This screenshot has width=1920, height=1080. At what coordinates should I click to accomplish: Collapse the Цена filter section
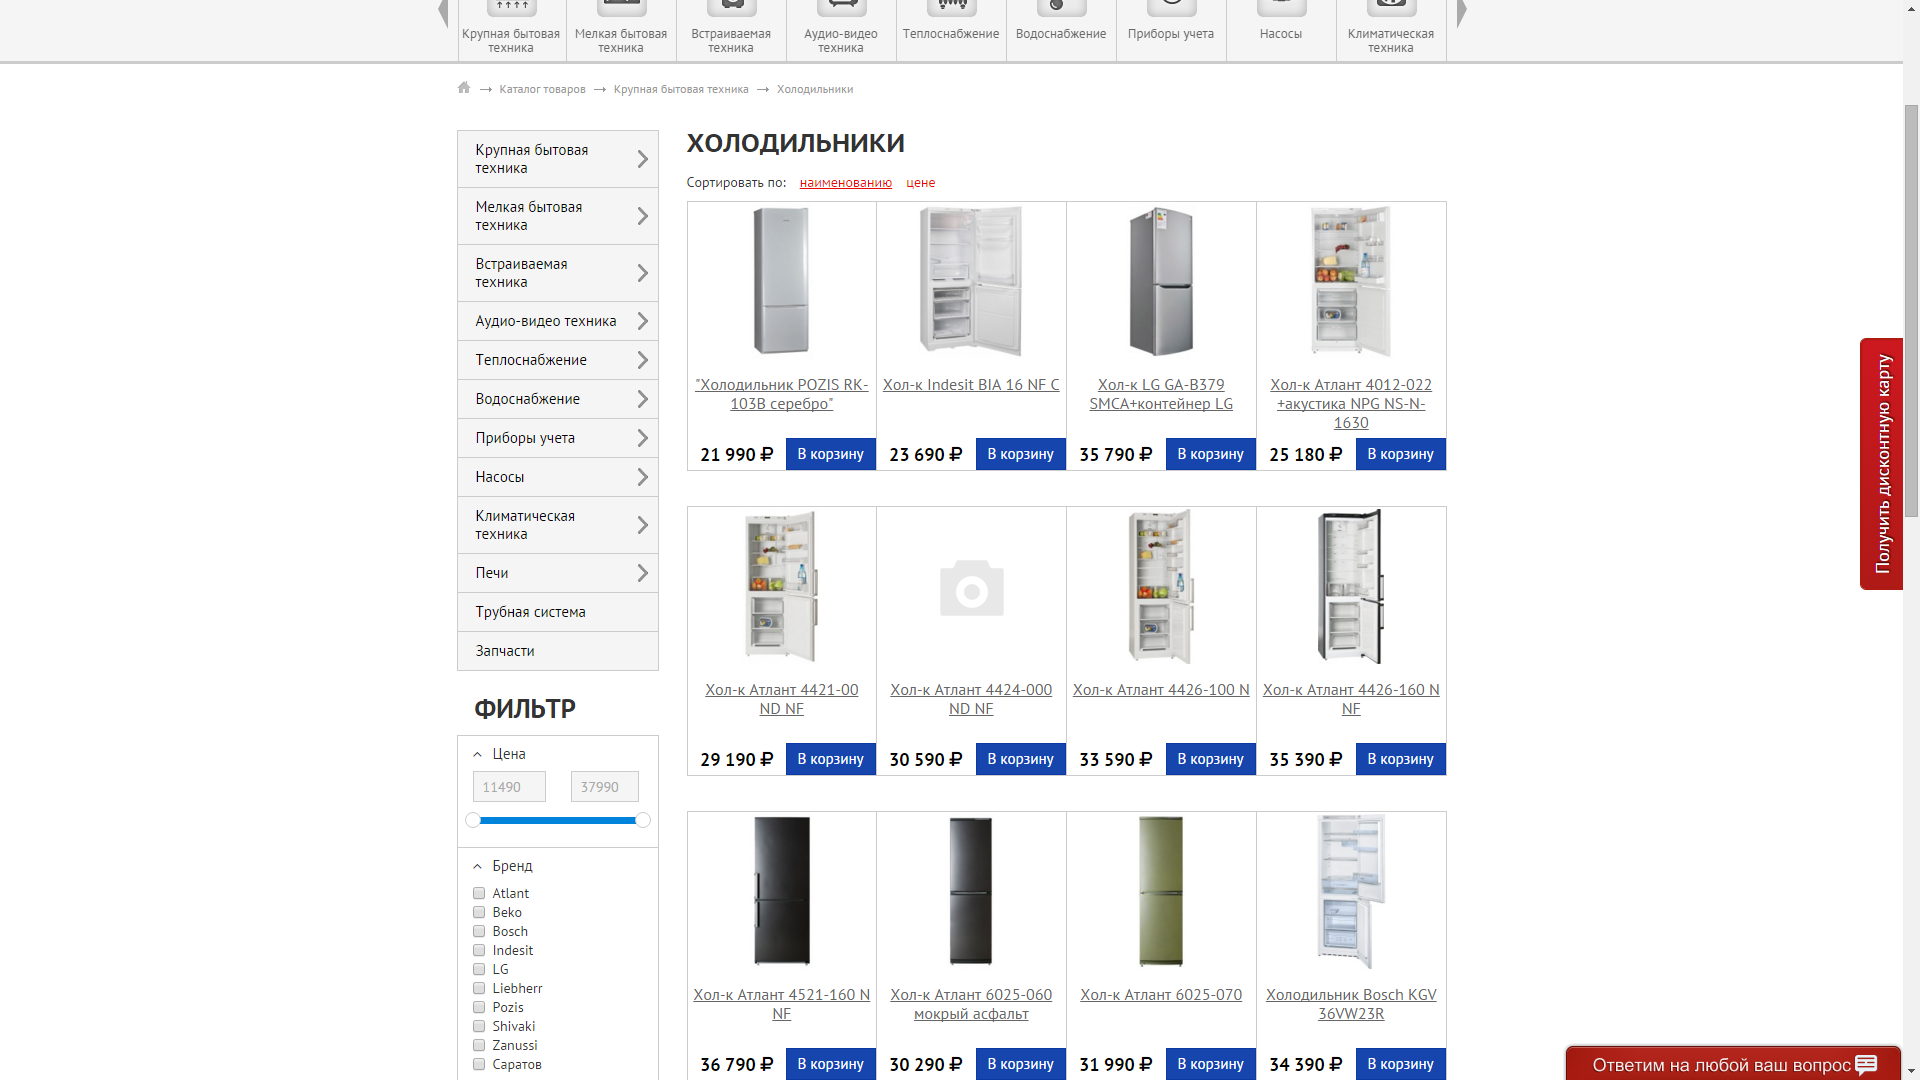[x=478, y=755]
